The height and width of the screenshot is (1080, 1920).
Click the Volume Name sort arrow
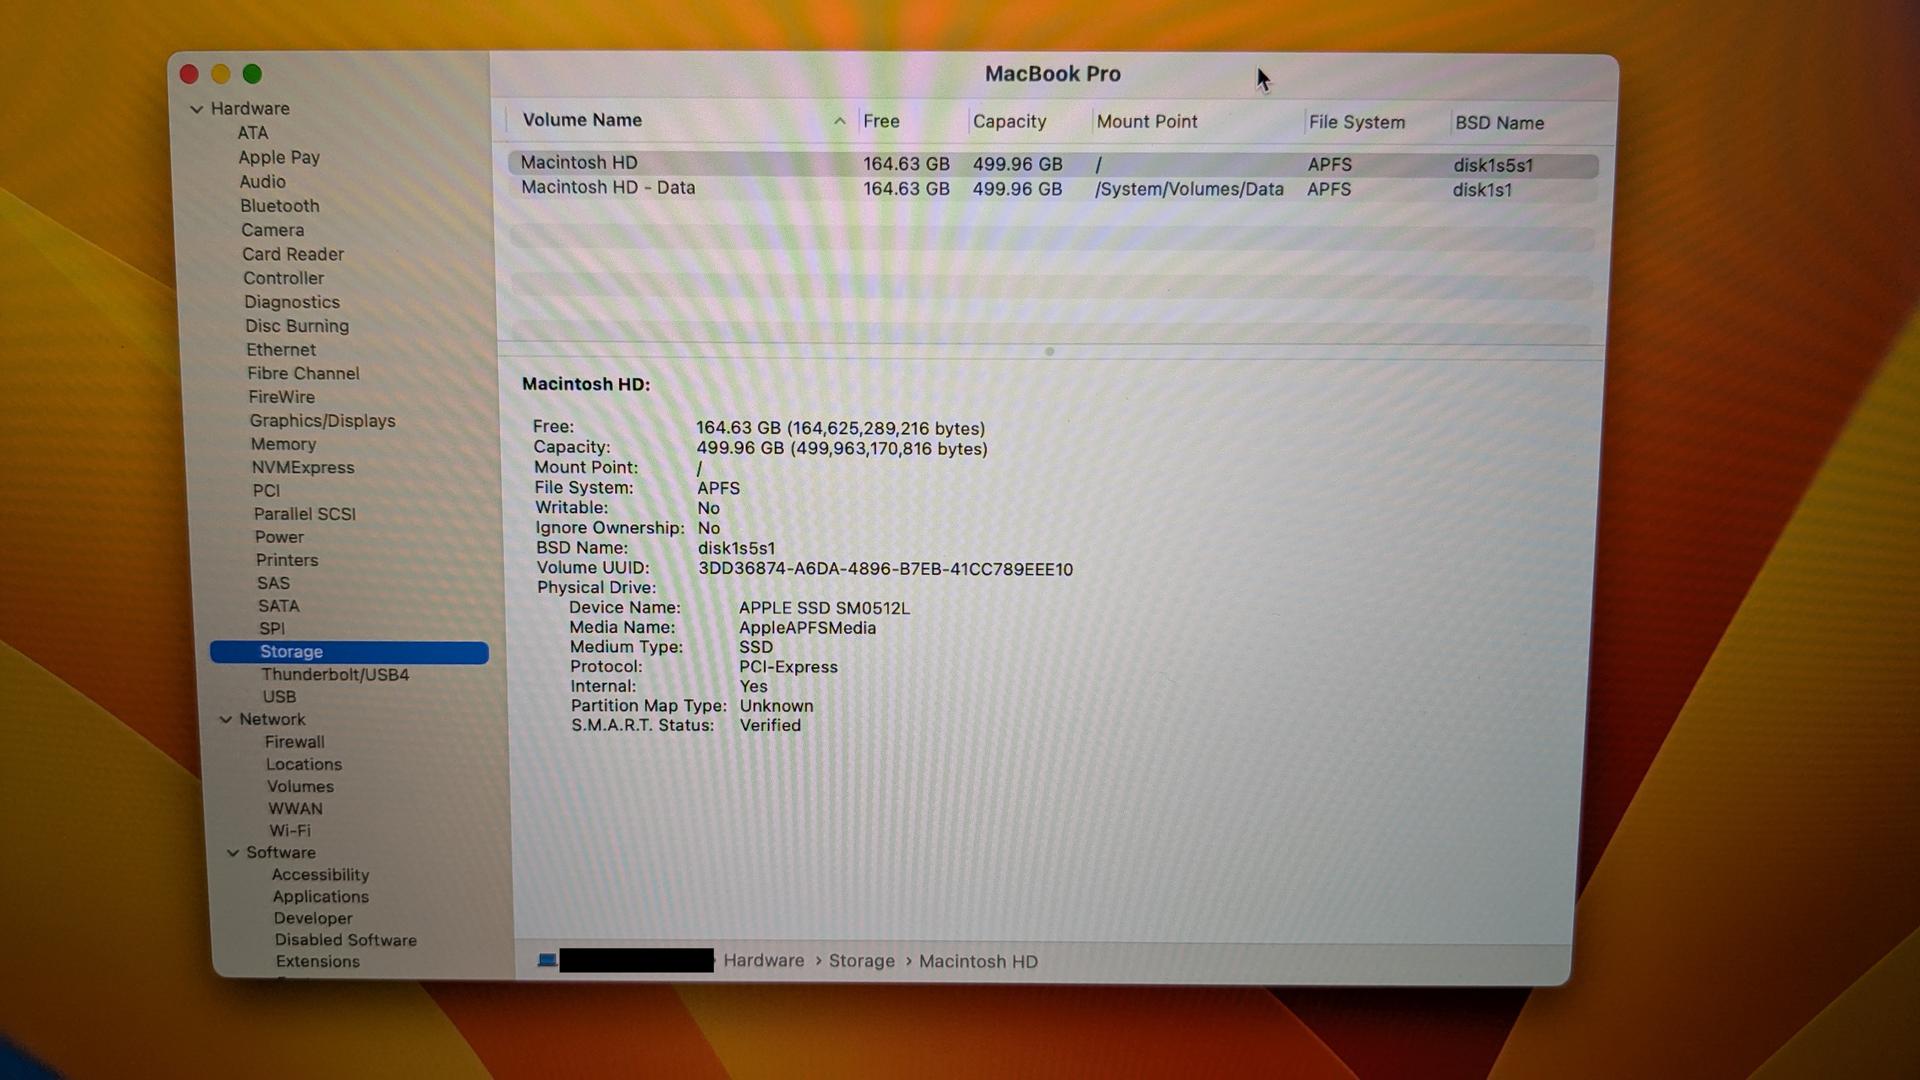coord(839,121)
